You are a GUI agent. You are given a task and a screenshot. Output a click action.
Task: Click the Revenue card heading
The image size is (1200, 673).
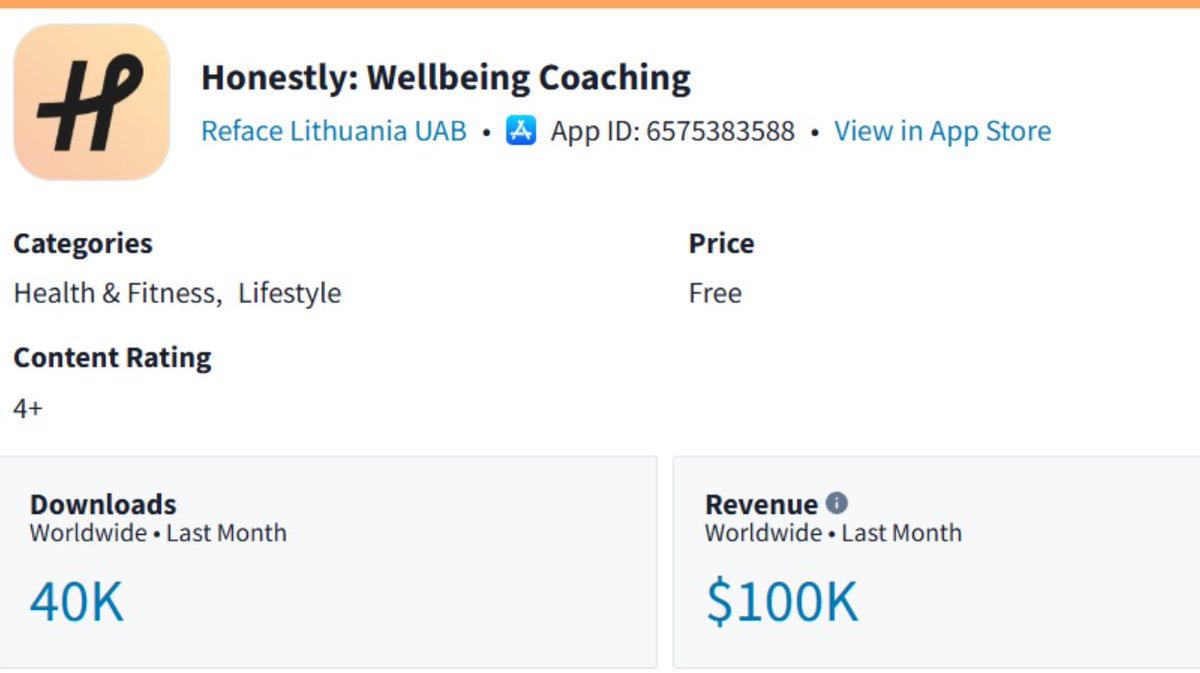[x=762, y=504]
